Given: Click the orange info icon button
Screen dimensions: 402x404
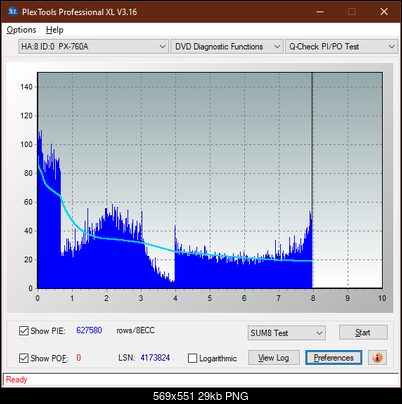Looking at the screenshot, I should [x=377, y=358].
